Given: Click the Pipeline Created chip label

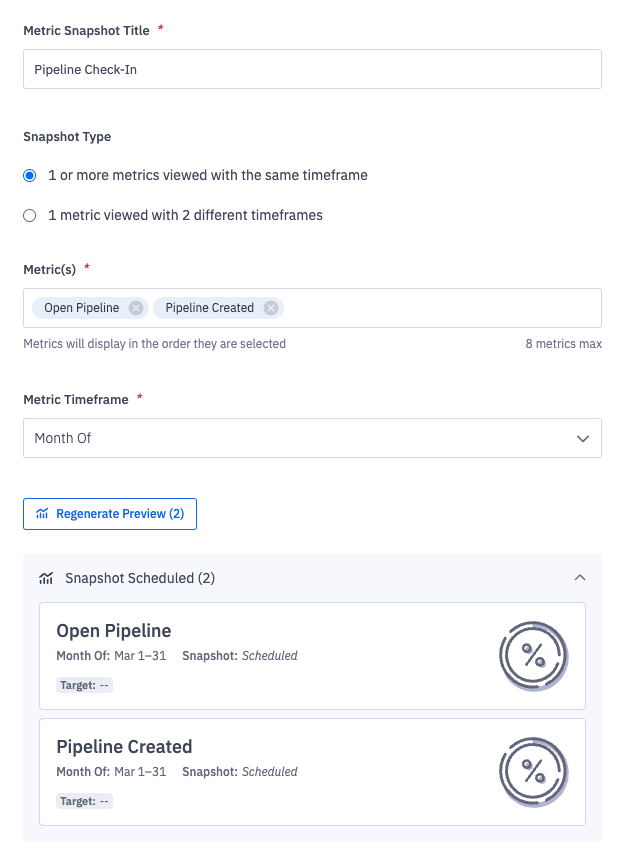Looking at the screenshot, I should click(209, 308).
